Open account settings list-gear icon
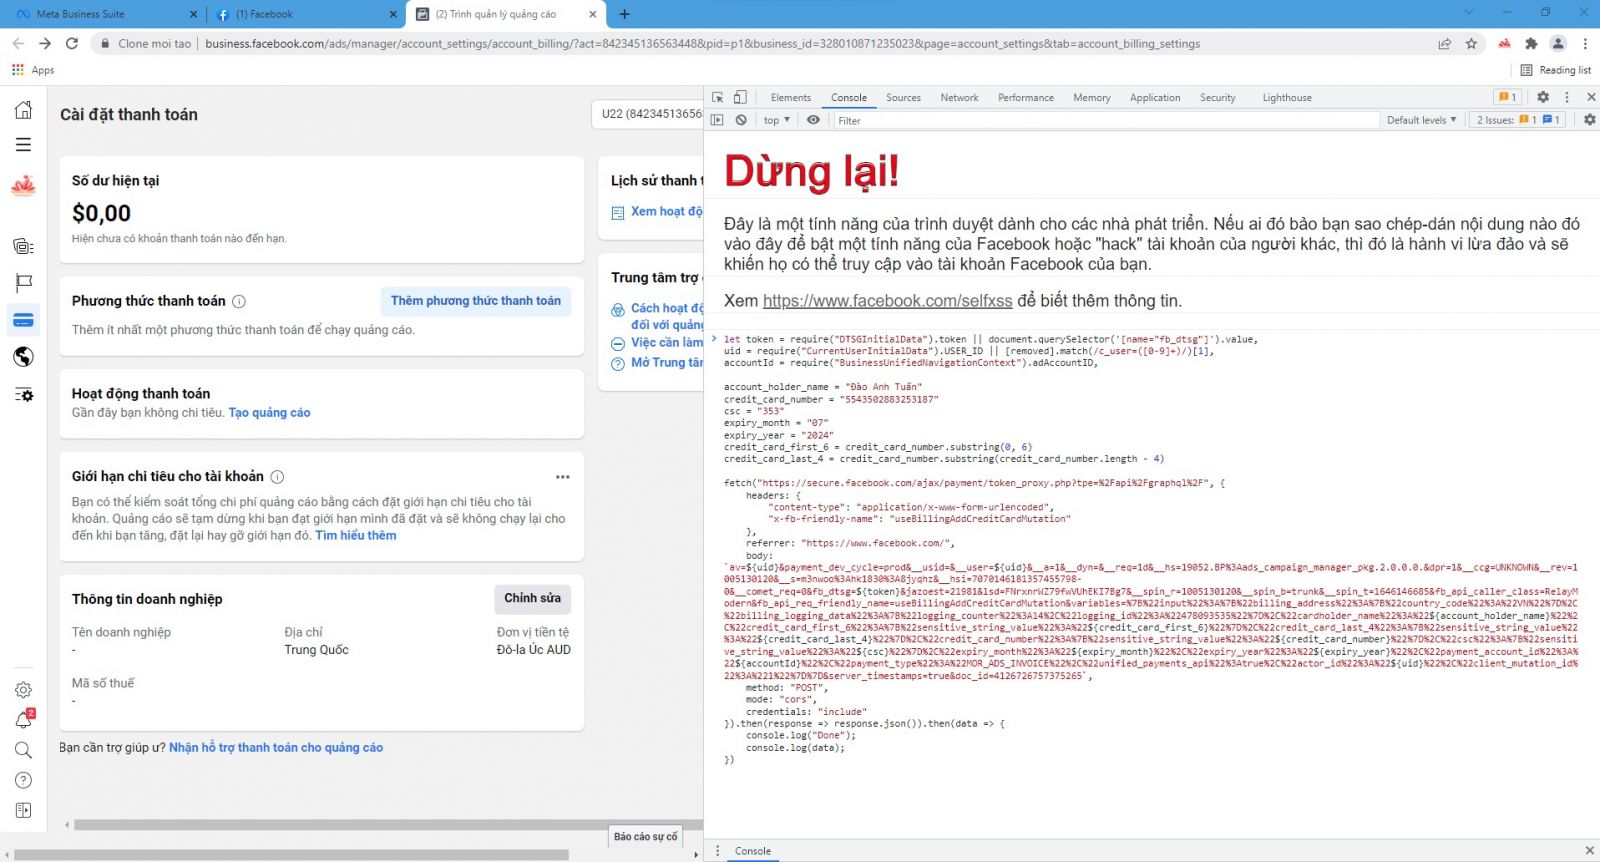The image size is (1600, 862). (x=23, y=395)
